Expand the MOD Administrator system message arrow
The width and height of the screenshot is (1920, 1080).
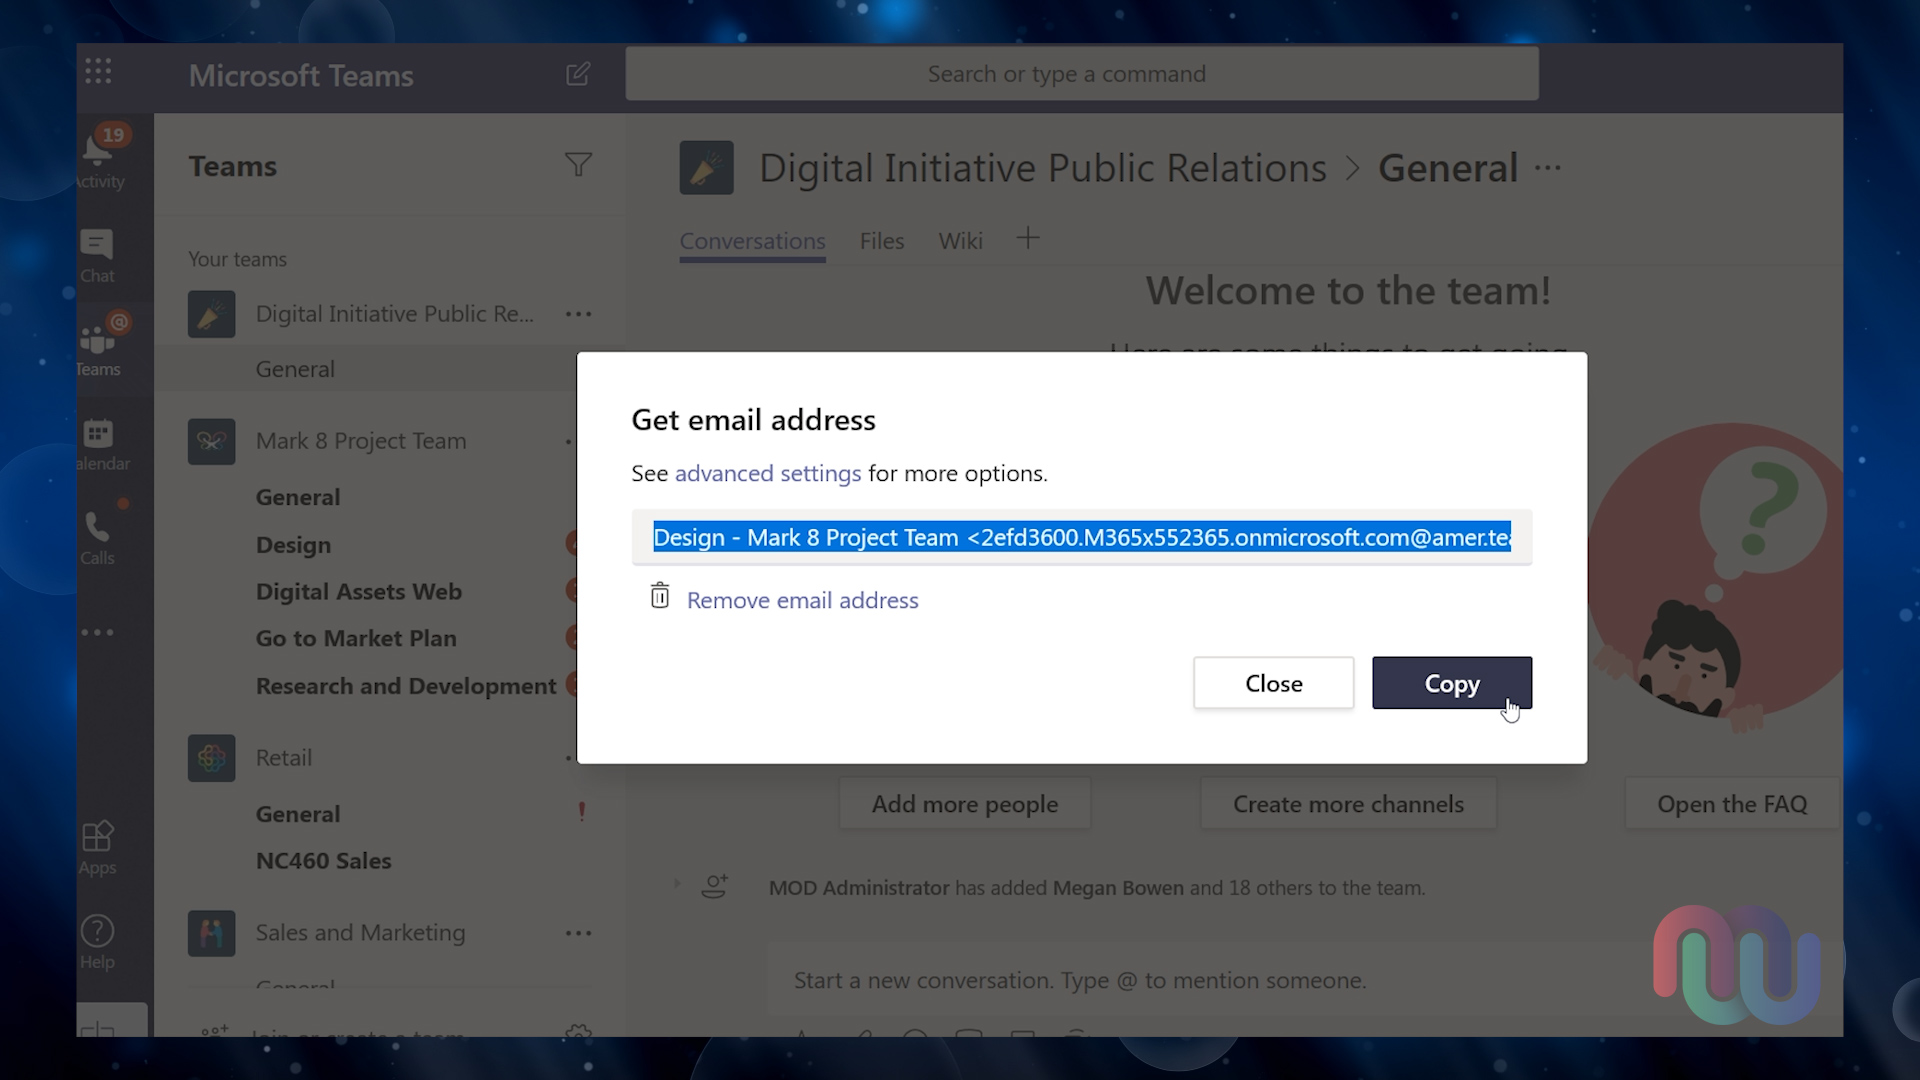pos(677,884)
